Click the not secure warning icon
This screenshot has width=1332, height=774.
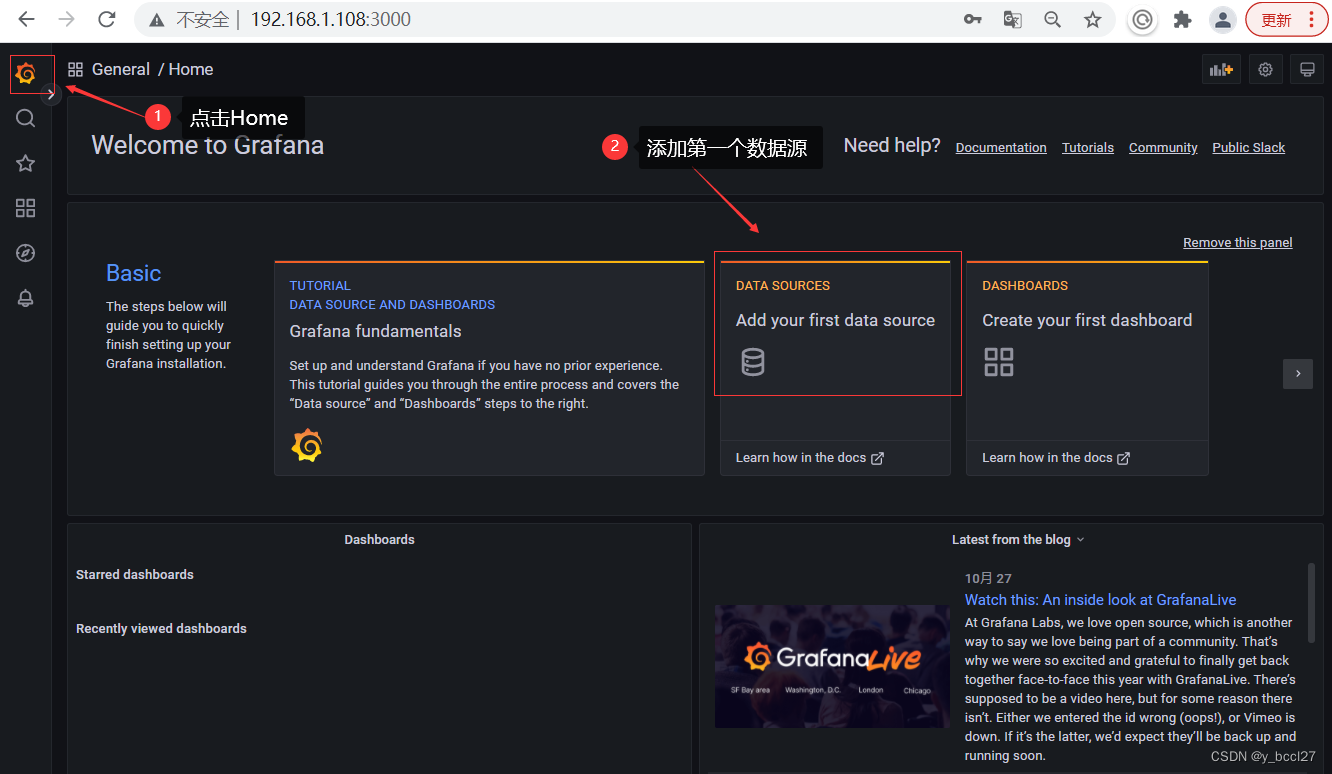(156, 20)
